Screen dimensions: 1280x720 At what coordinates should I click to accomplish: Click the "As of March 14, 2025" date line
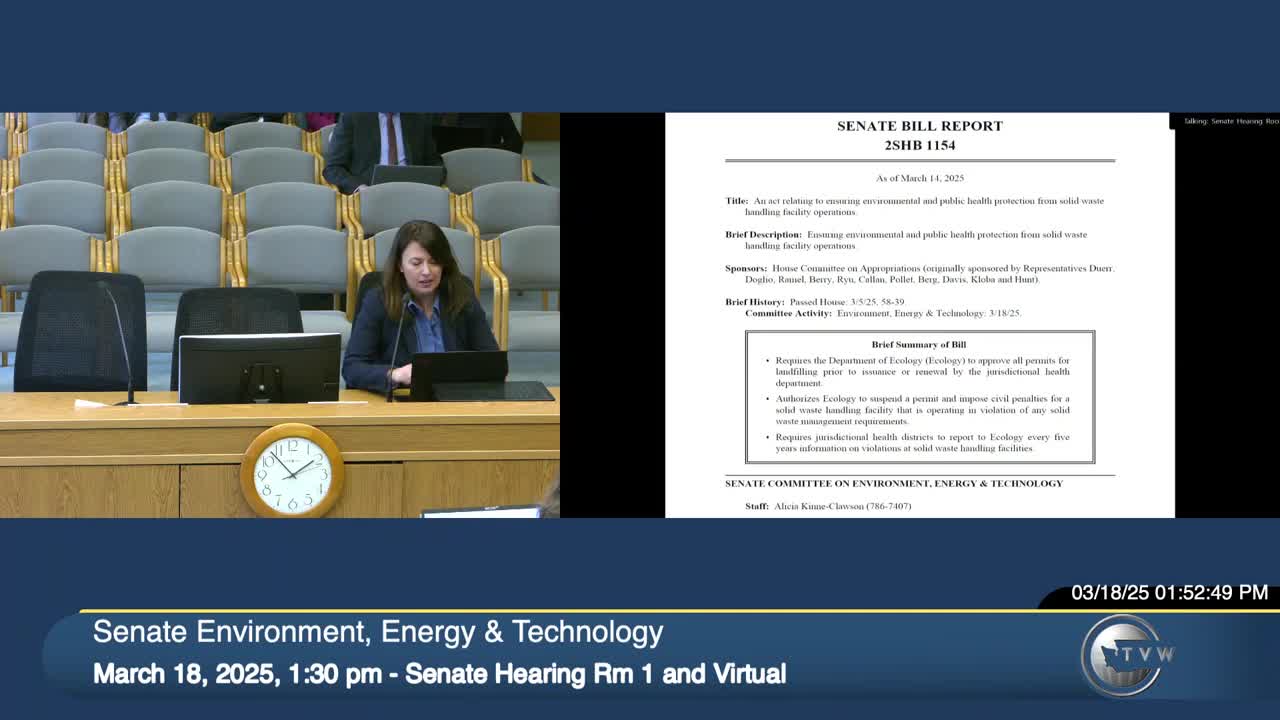pyautogui.click(x=920, y=178)
